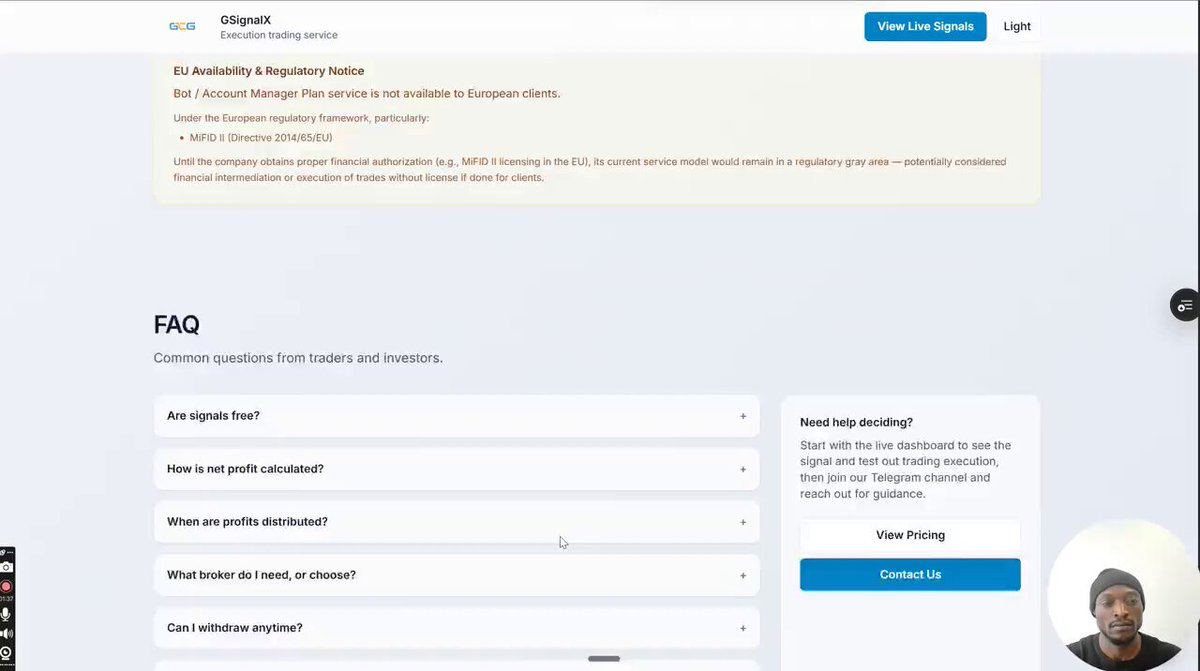Expand 'What broker do I need, or choose?'
Screen dimensions: 1200x671
(x=456, y=575)
